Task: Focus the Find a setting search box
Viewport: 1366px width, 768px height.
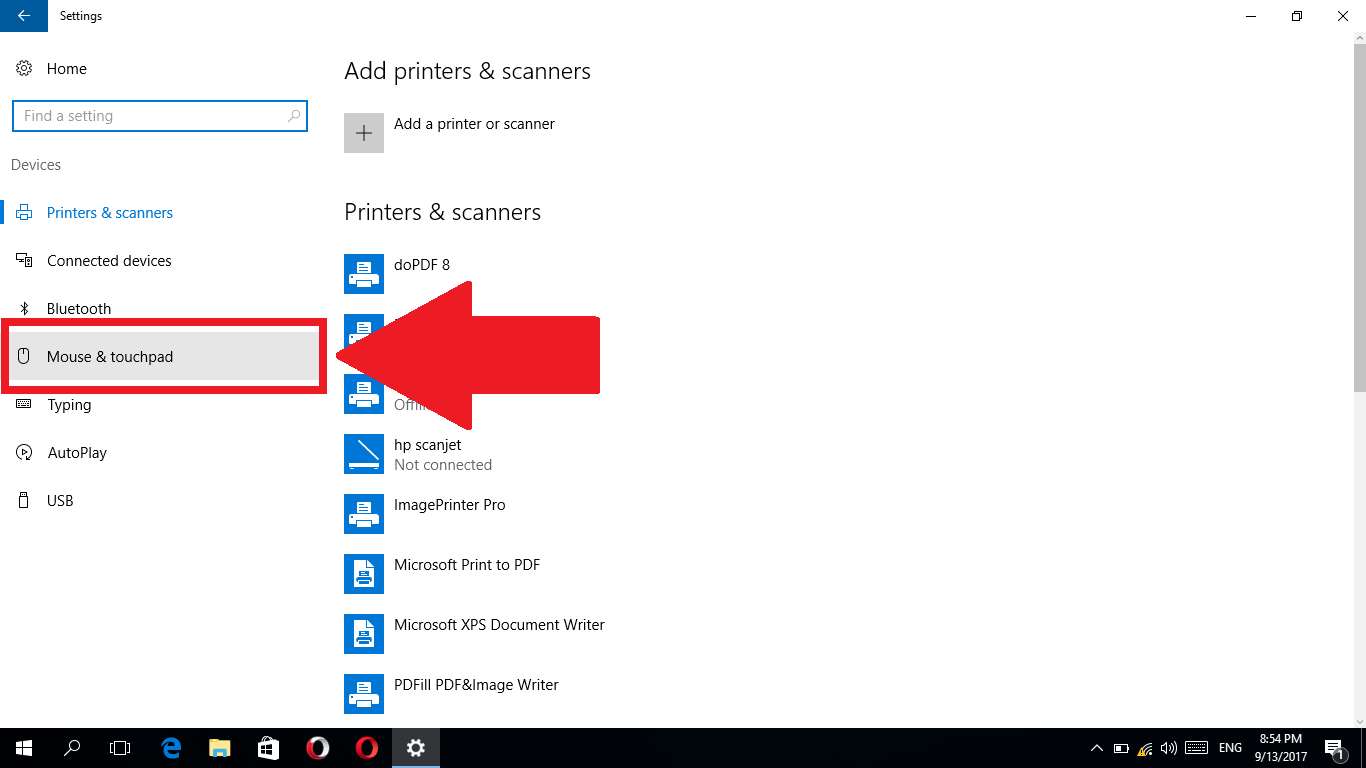Action: [x=160, y=116]
